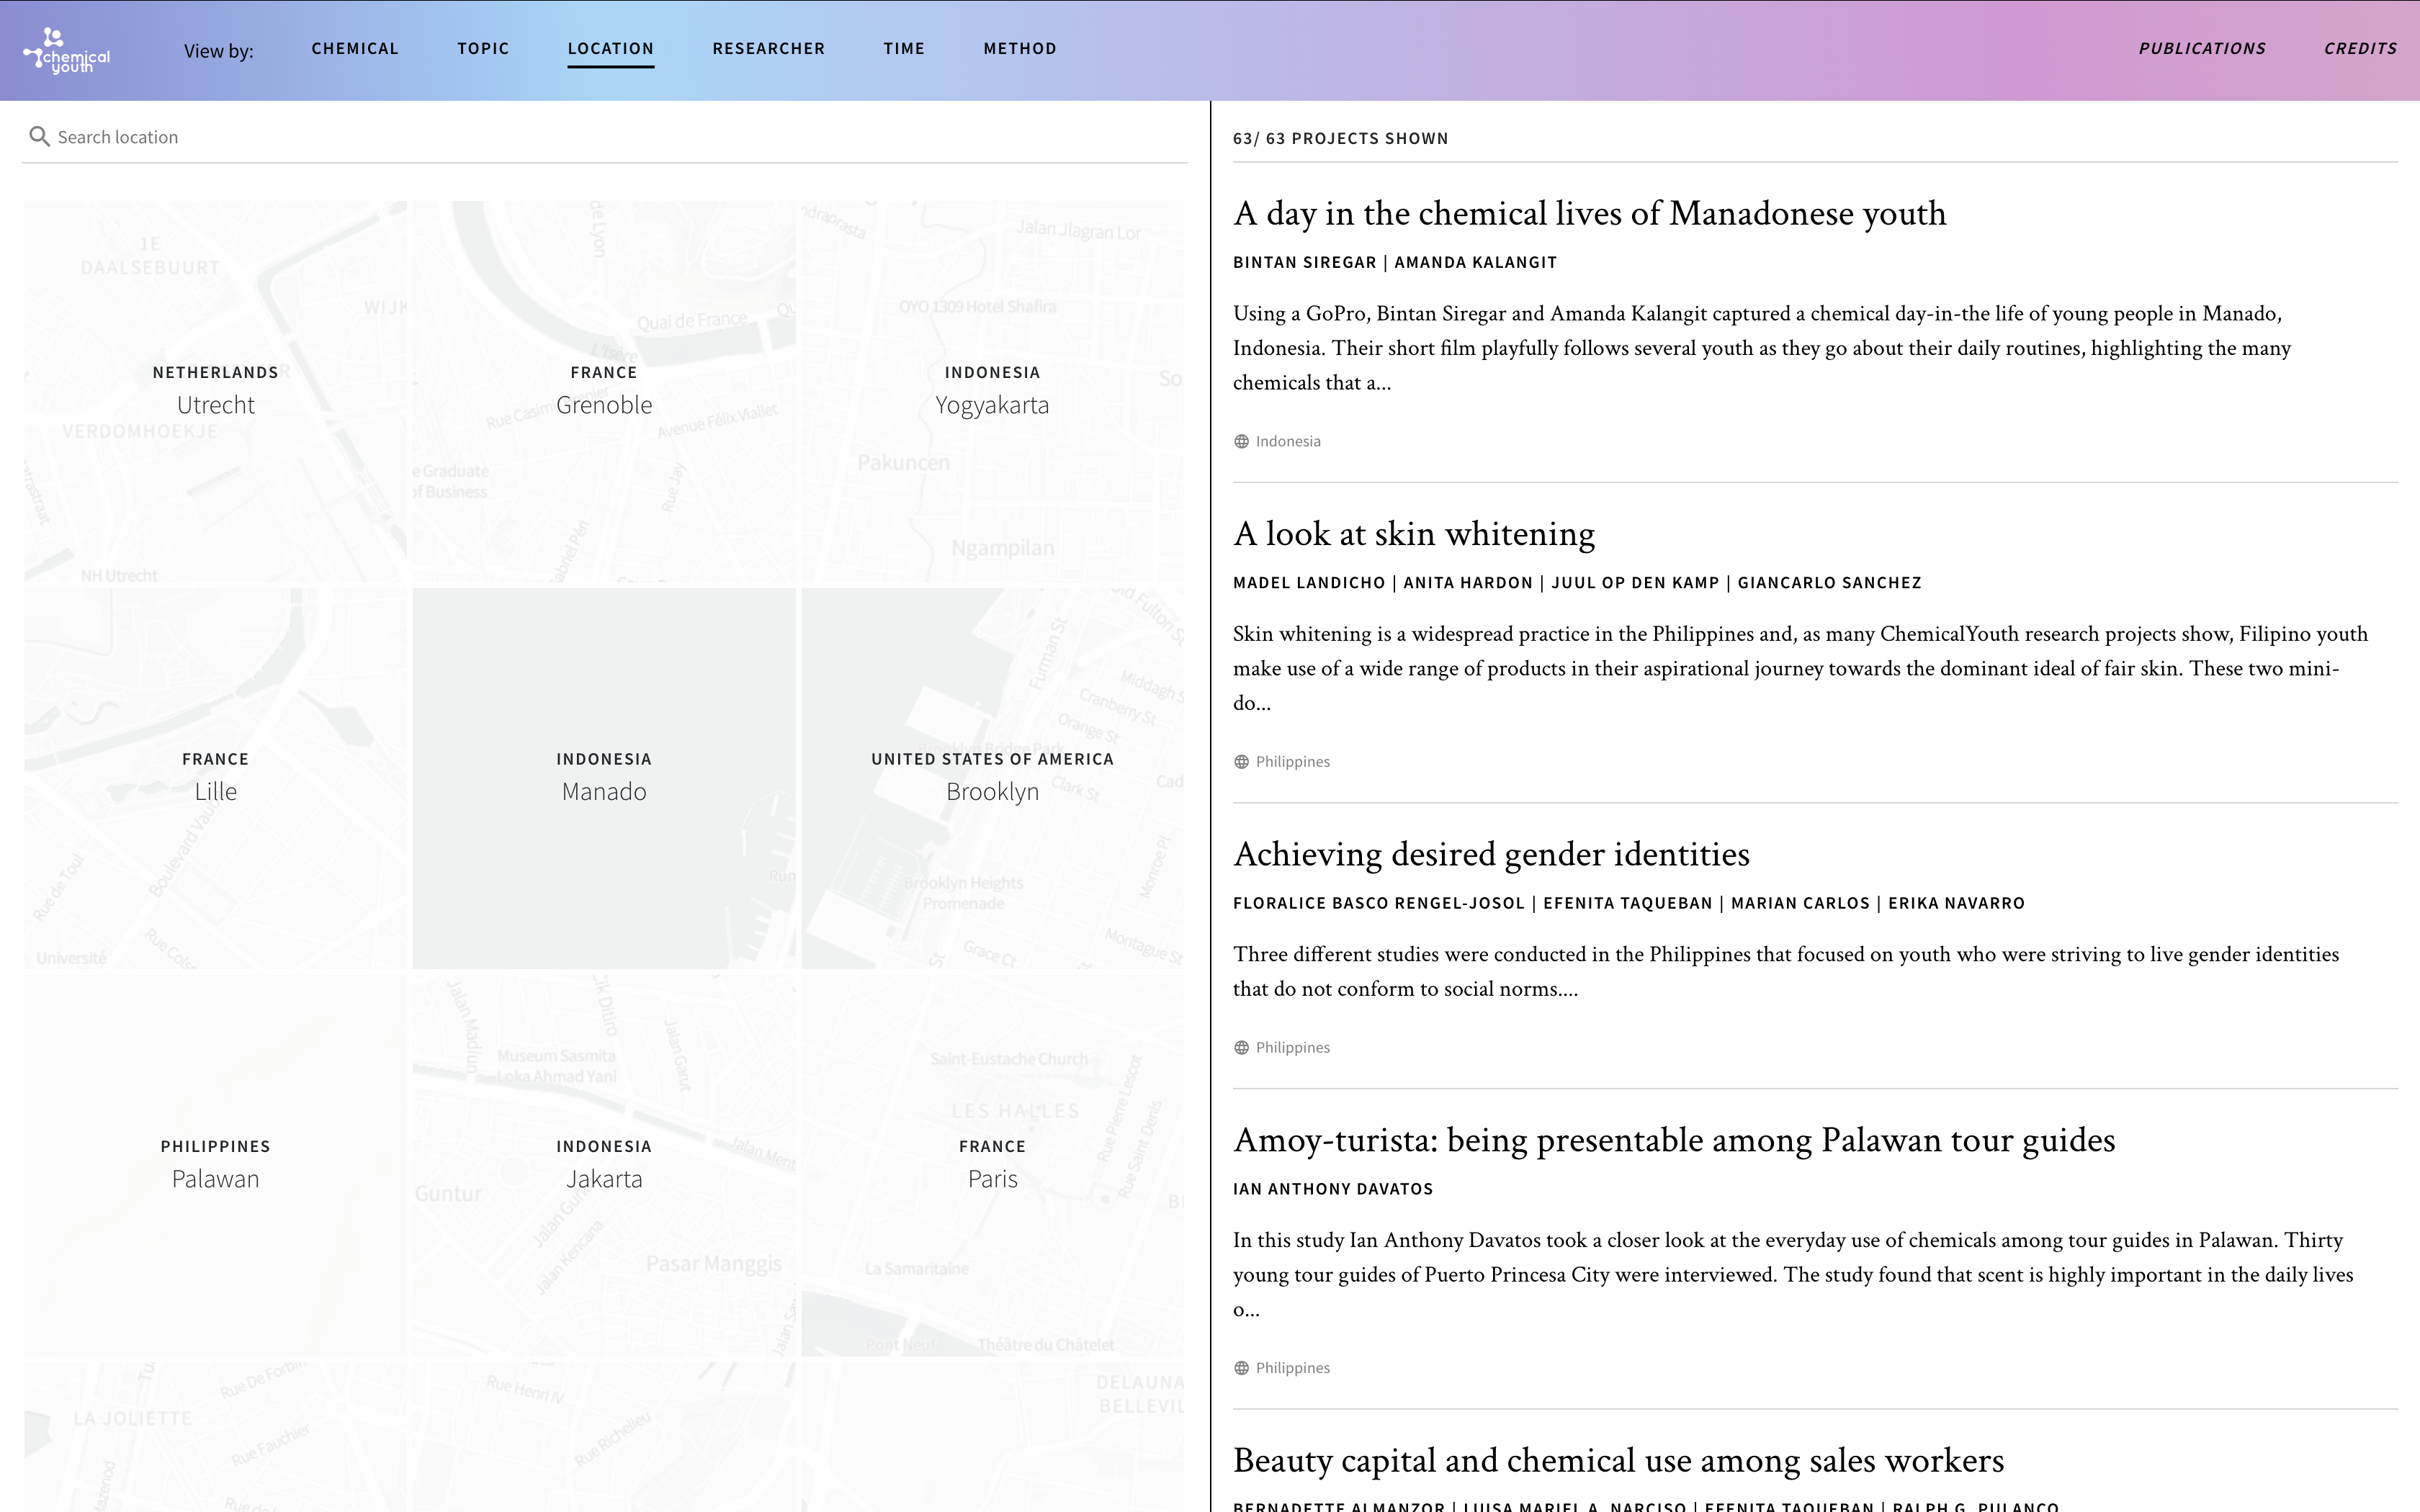Click globe icon under Amoy-turista project
Screen dimensions: 2420x1512
[x=1241, y=1367]
